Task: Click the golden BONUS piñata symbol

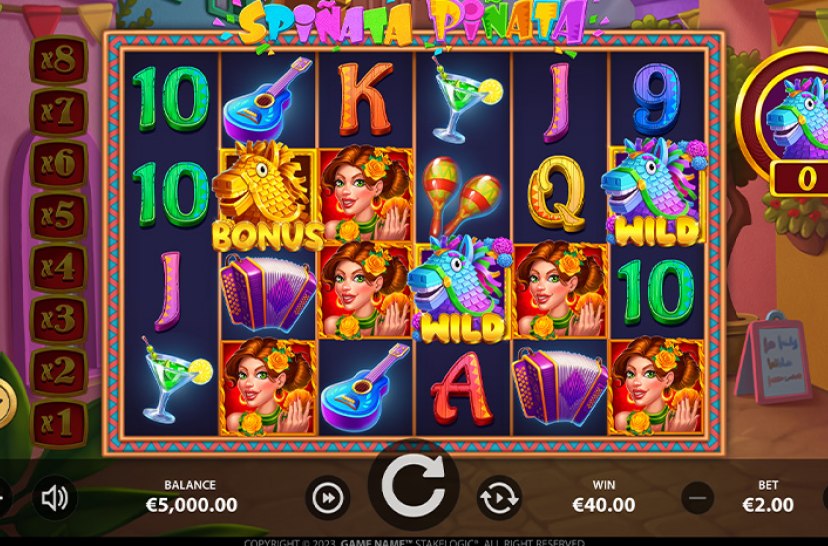Action: tap(267, 196)
